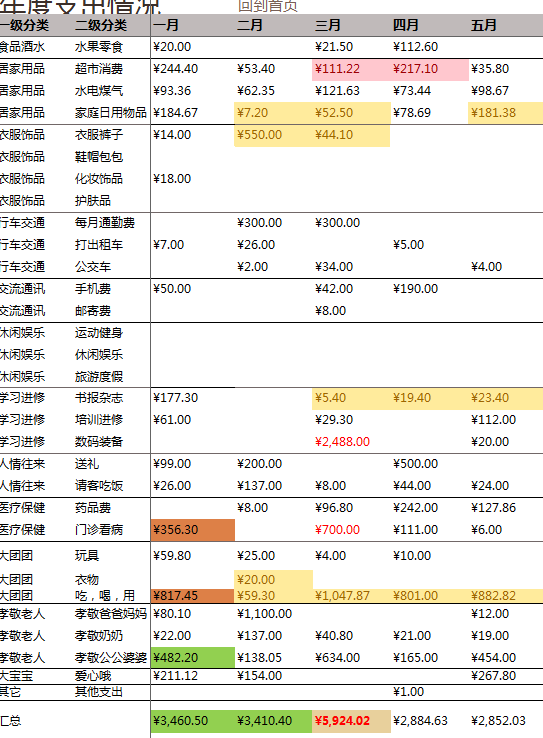Select the red value ¥2,488.00

pyautogui.click(x=343, y=442)
